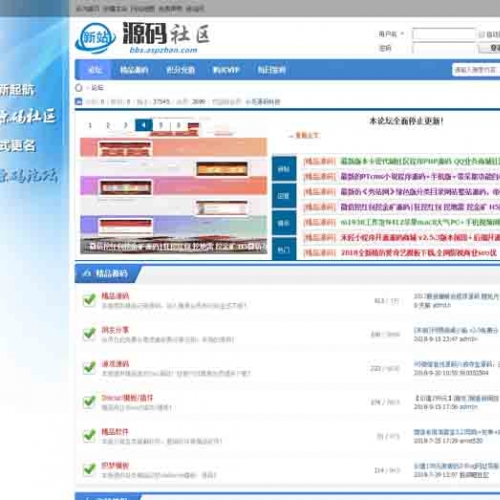Open the 微信抢红包挖金矿源码 thread
The height and width of the screenshot is (500, 500).
(x=420, y=207)
